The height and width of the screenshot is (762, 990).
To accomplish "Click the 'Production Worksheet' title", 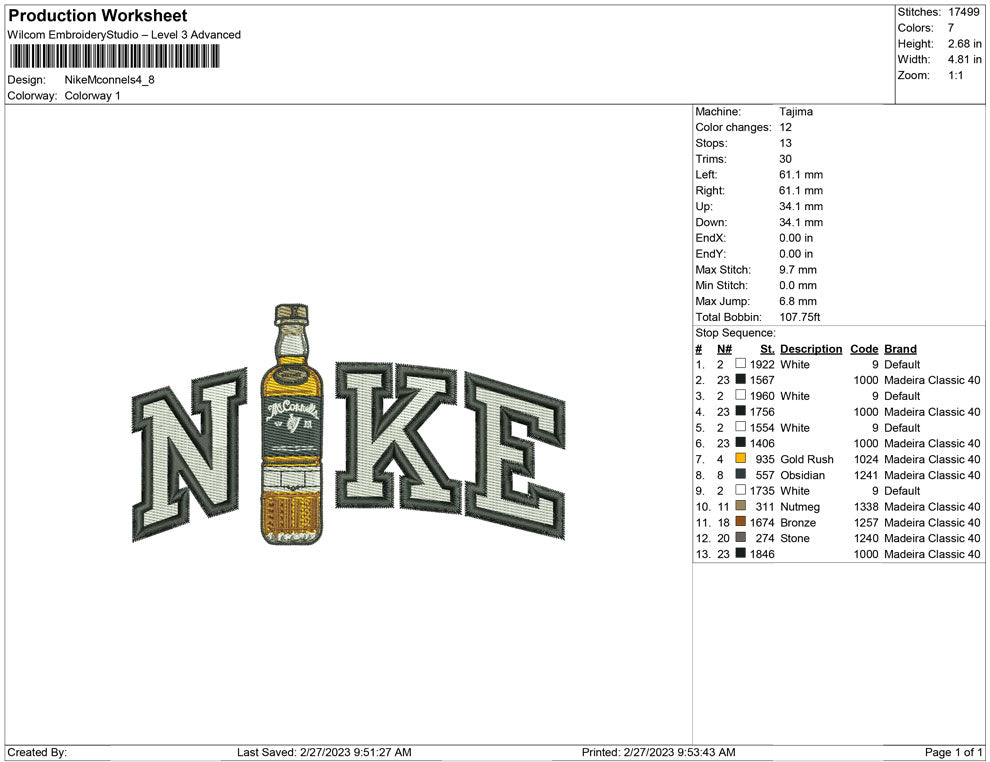I will [98, 16].
